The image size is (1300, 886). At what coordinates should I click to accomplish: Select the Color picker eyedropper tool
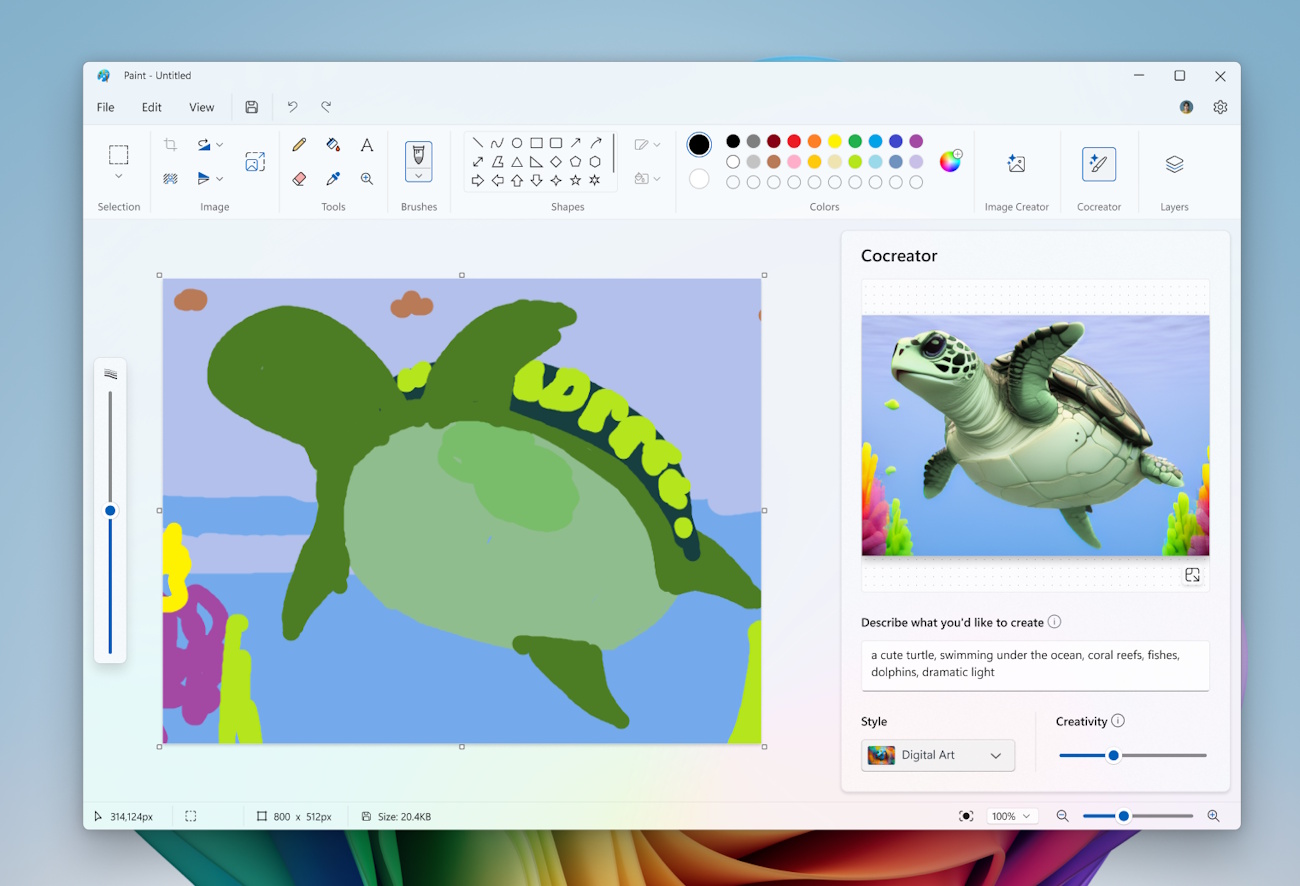click(x=333, y=178)
